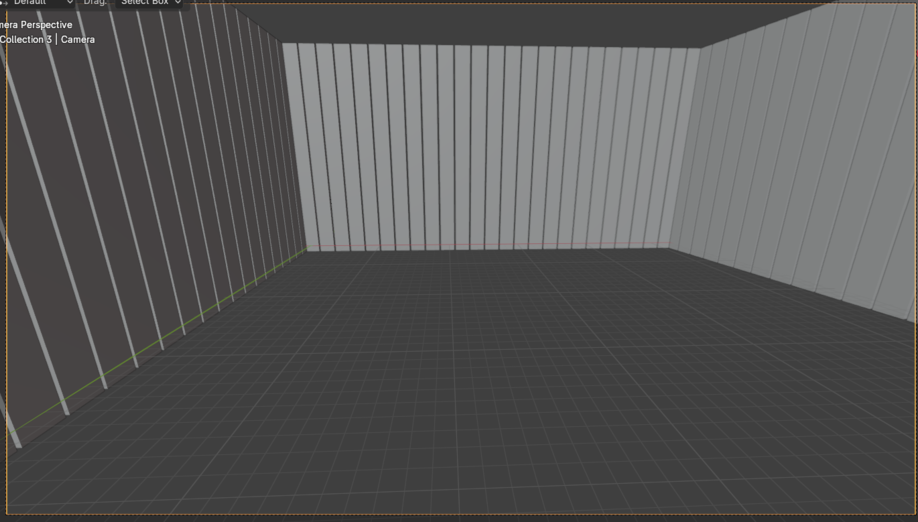
Task: Open the Select Box drag dropdown
Action: point(151,3)
